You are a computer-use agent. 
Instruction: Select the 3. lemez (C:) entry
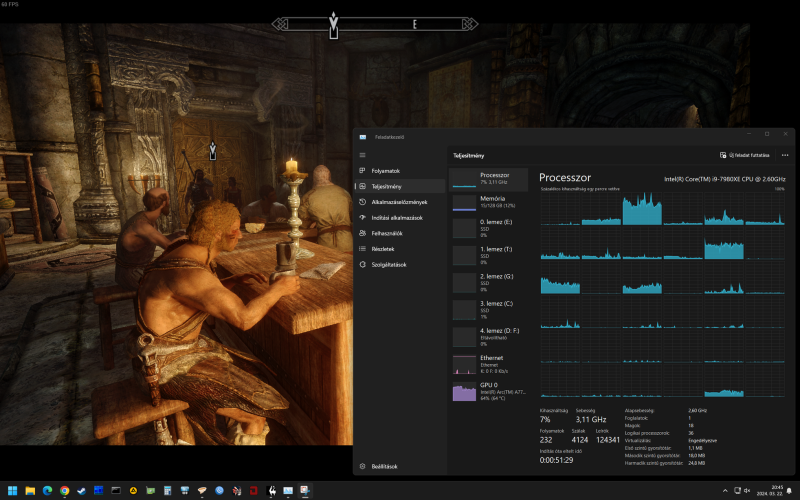[x=488, y=310]
